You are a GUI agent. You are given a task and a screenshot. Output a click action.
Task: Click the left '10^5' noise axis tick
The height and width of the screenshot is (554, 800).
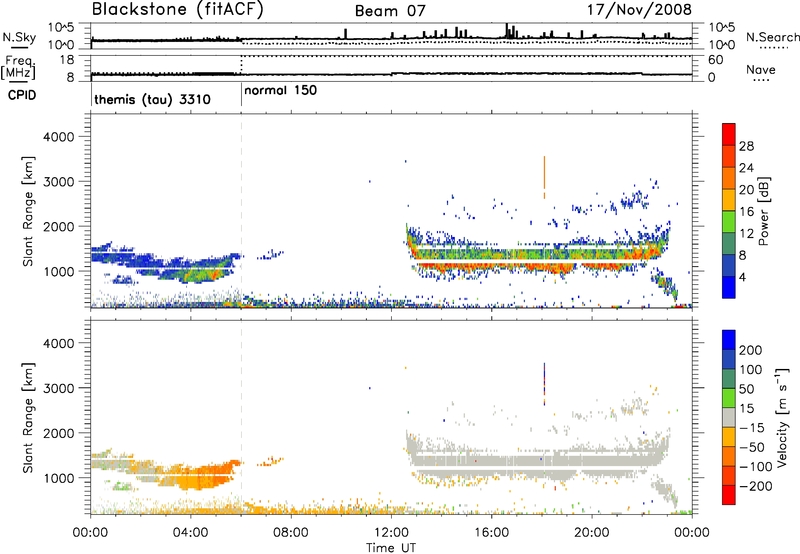(61, 27)
